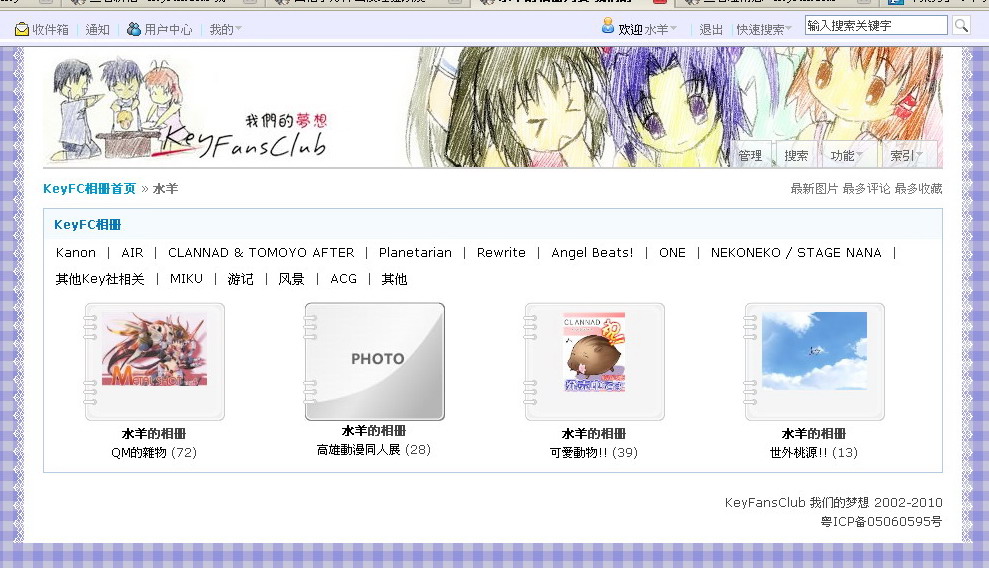Select the 其他 category
This screenshot has height=568, width=989.
click(x=394, y=279)
